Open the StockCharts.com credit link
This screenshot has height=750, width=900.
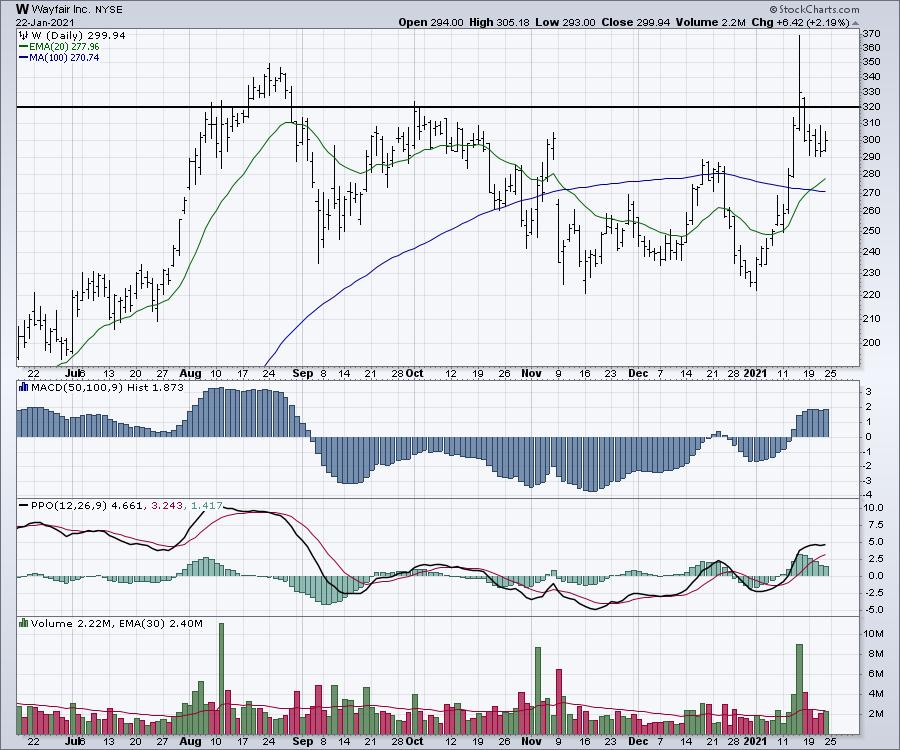coord(814,9)
